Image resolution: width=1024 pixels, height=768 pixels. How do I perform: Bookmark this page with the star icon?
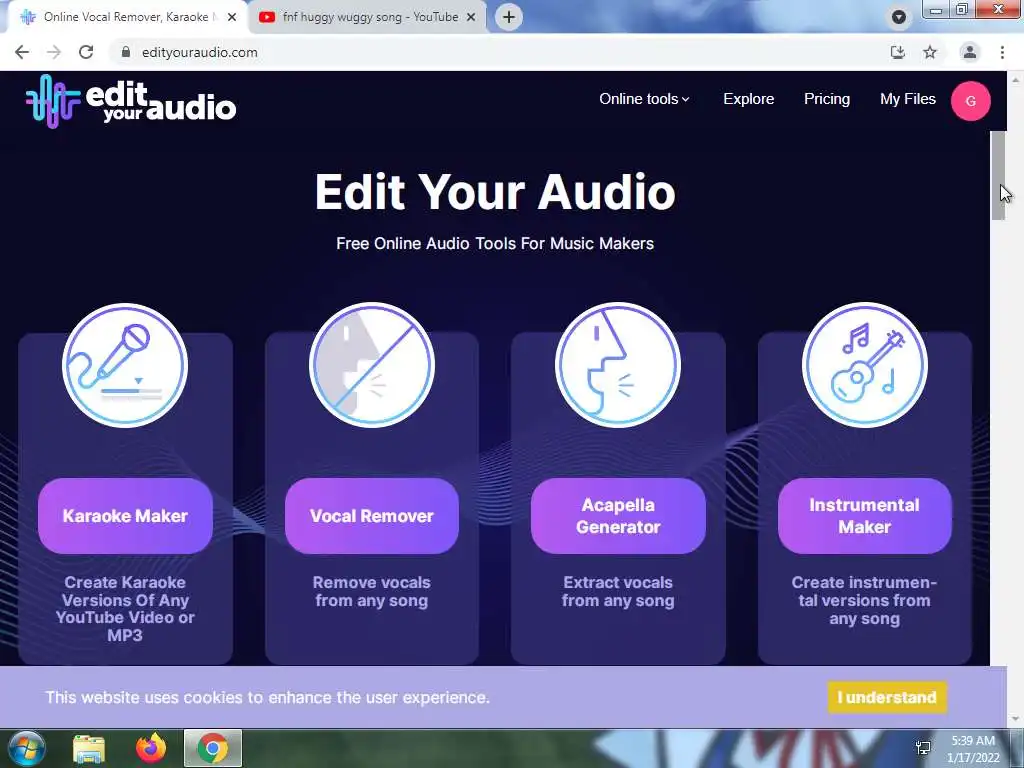930,52
